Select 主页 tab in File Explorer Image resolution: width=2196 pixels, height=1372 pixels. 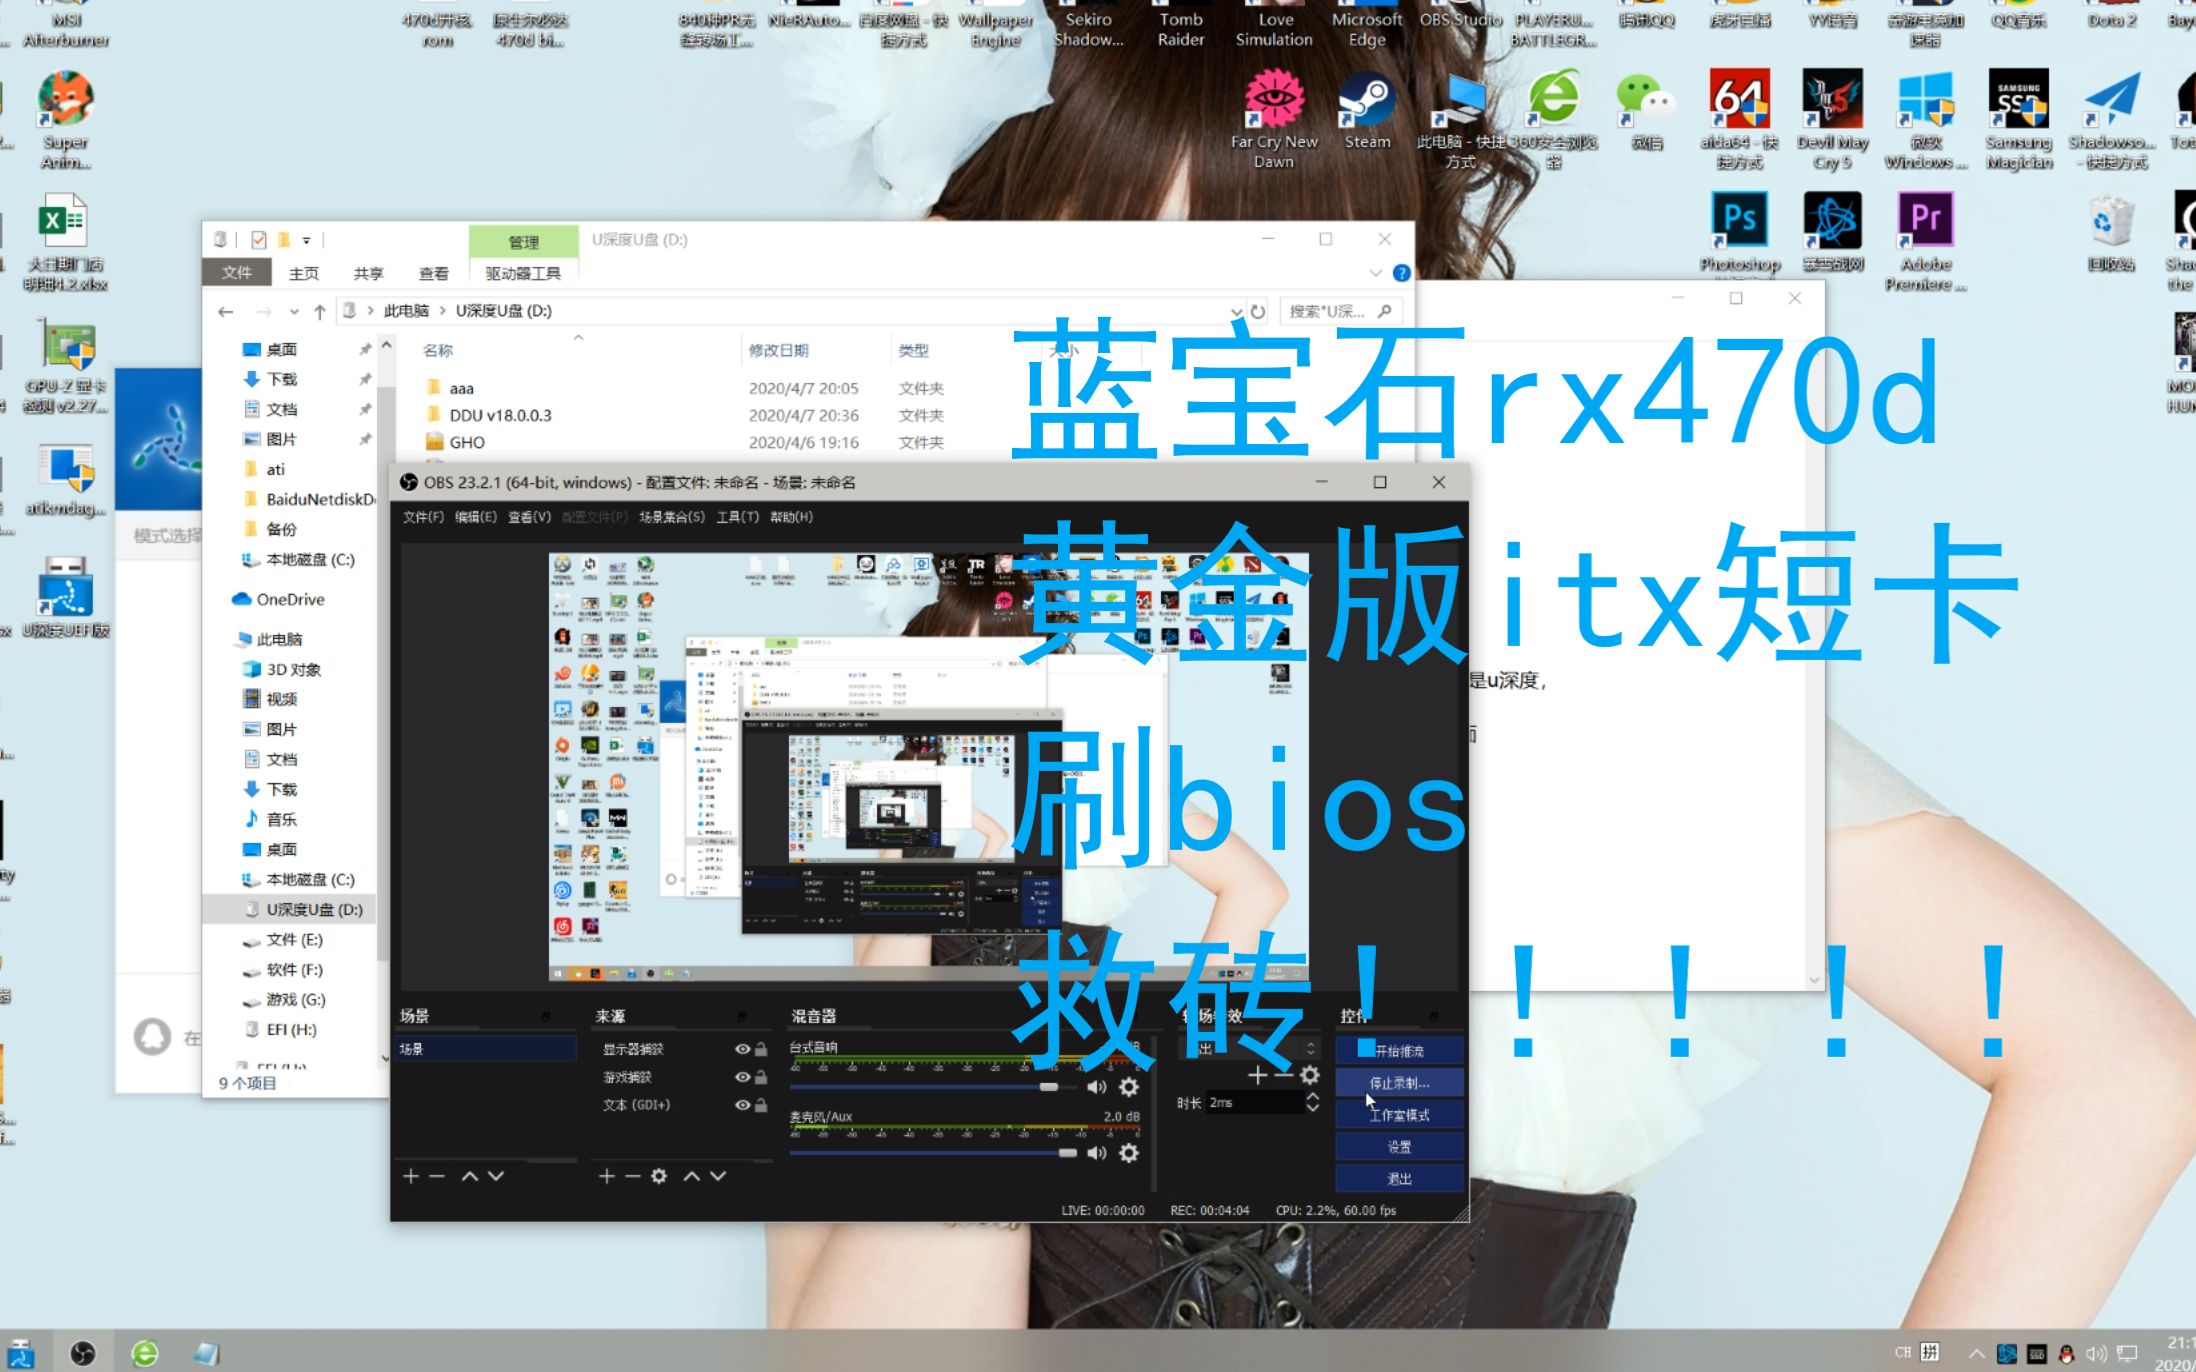click(304, 273)
